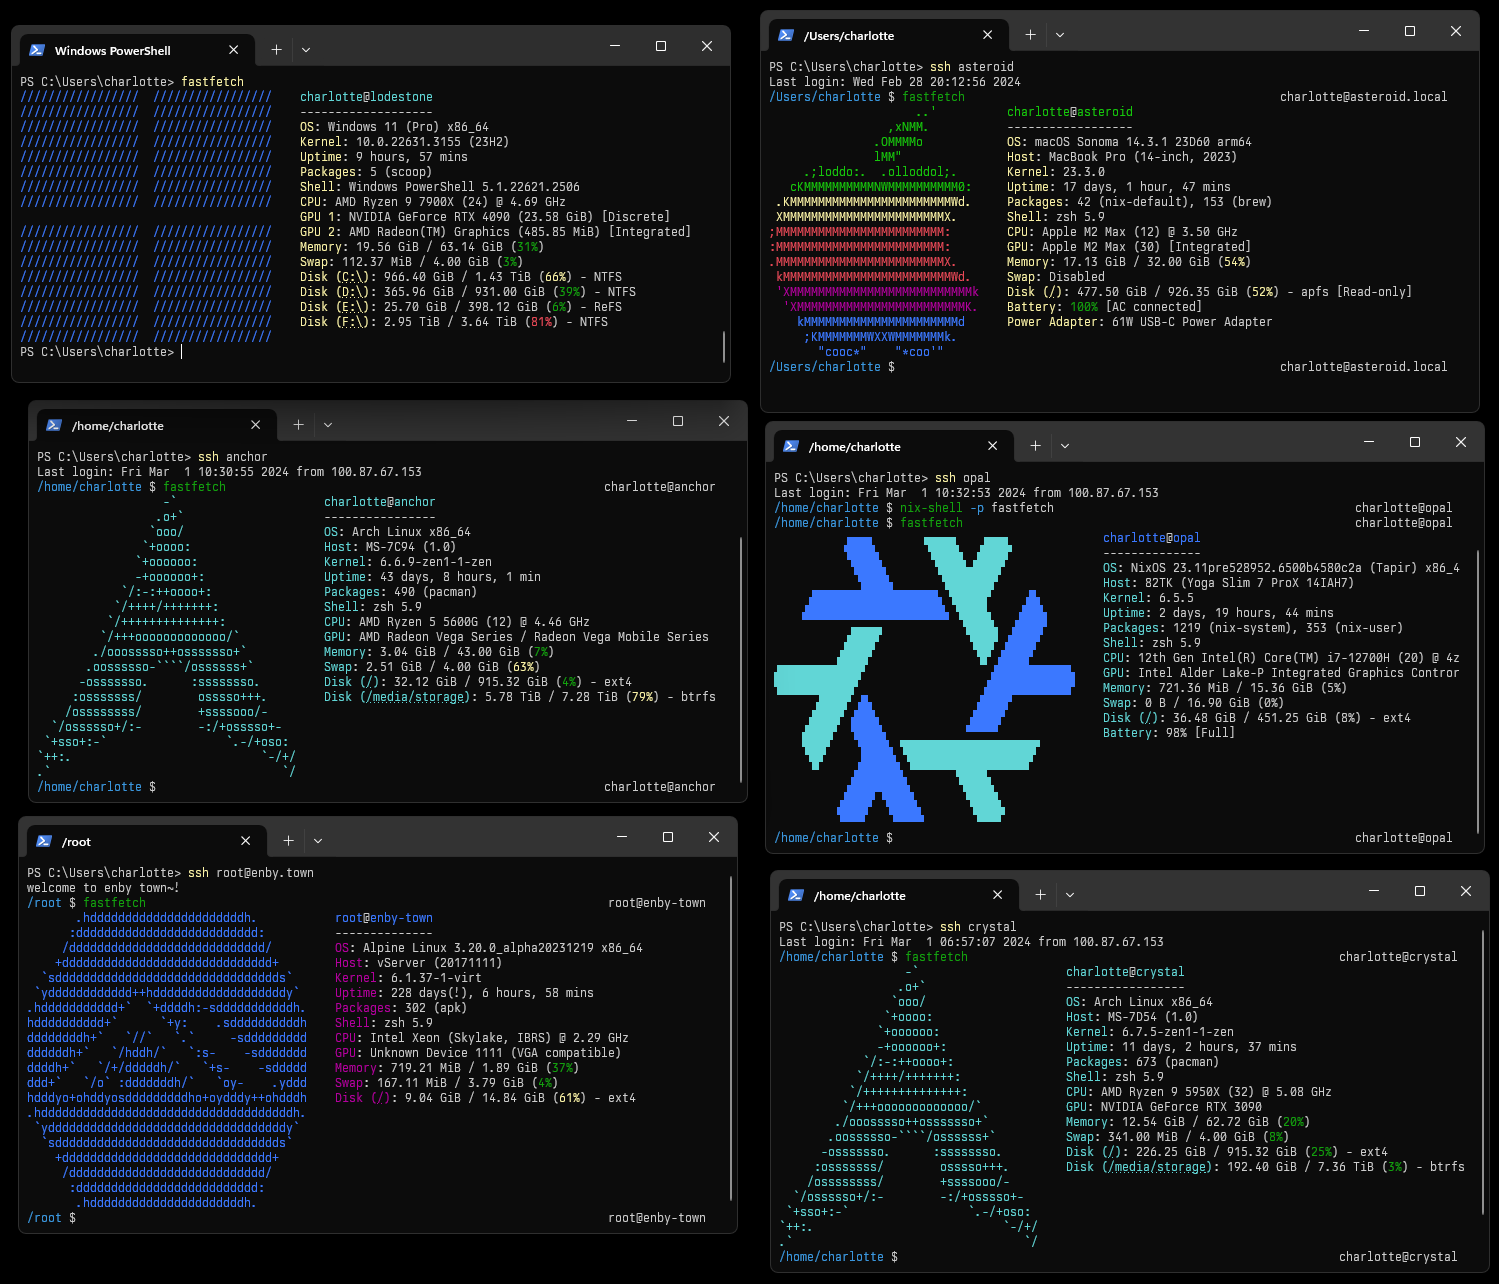The height and width of the screenshot is (1284, 1499).
Task: Close the /Users/charlotte tab
Action: [987, 35]
